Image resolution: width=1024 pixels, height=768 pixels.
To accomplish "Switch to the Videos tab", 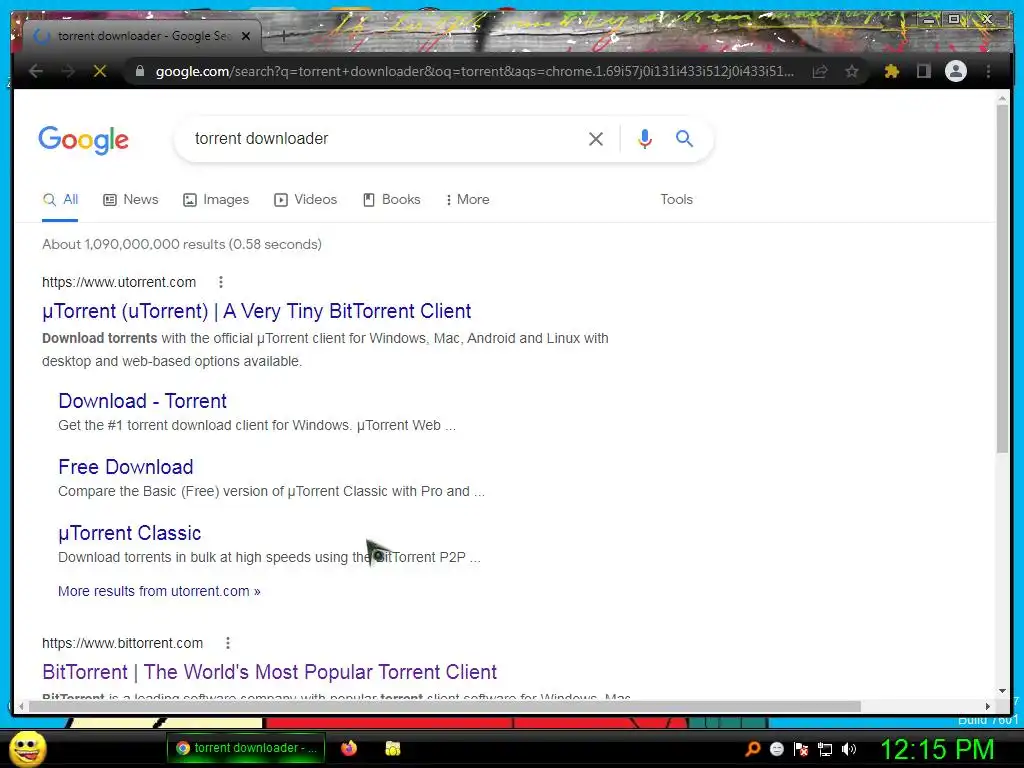I will tap(306, 200).
